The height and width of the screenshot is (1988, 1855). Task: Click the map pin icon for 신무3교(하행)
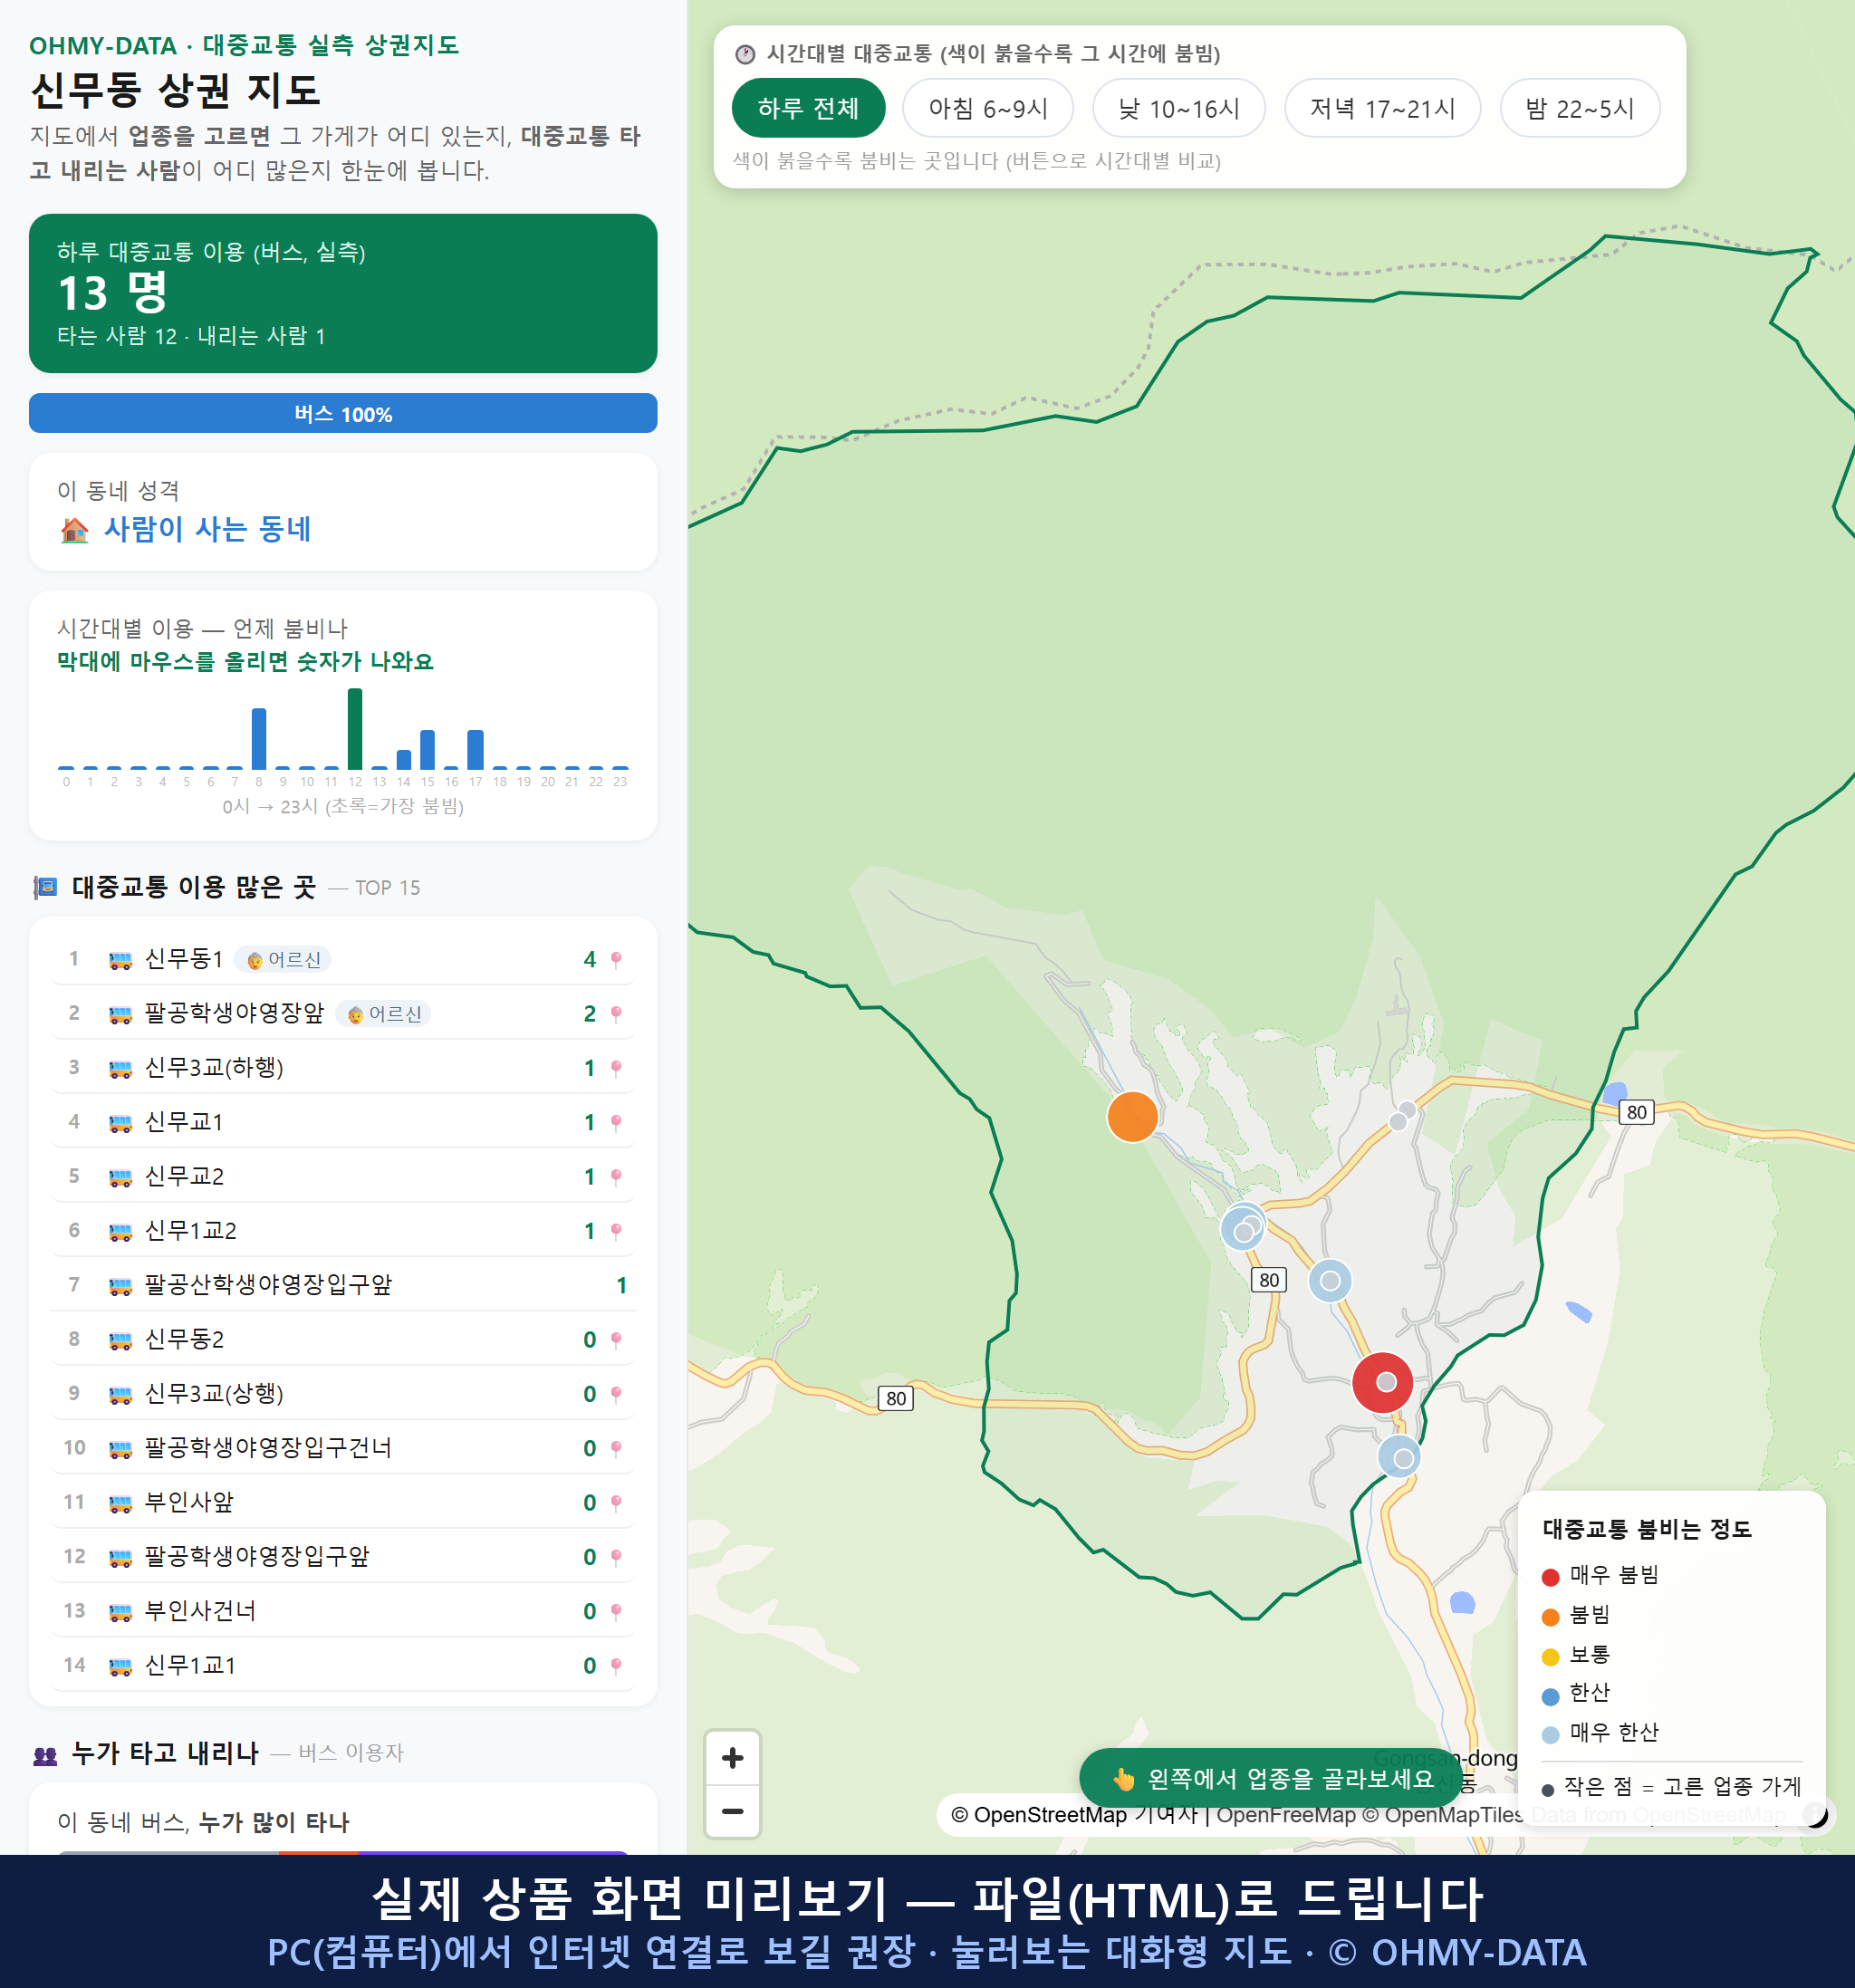616,1068
